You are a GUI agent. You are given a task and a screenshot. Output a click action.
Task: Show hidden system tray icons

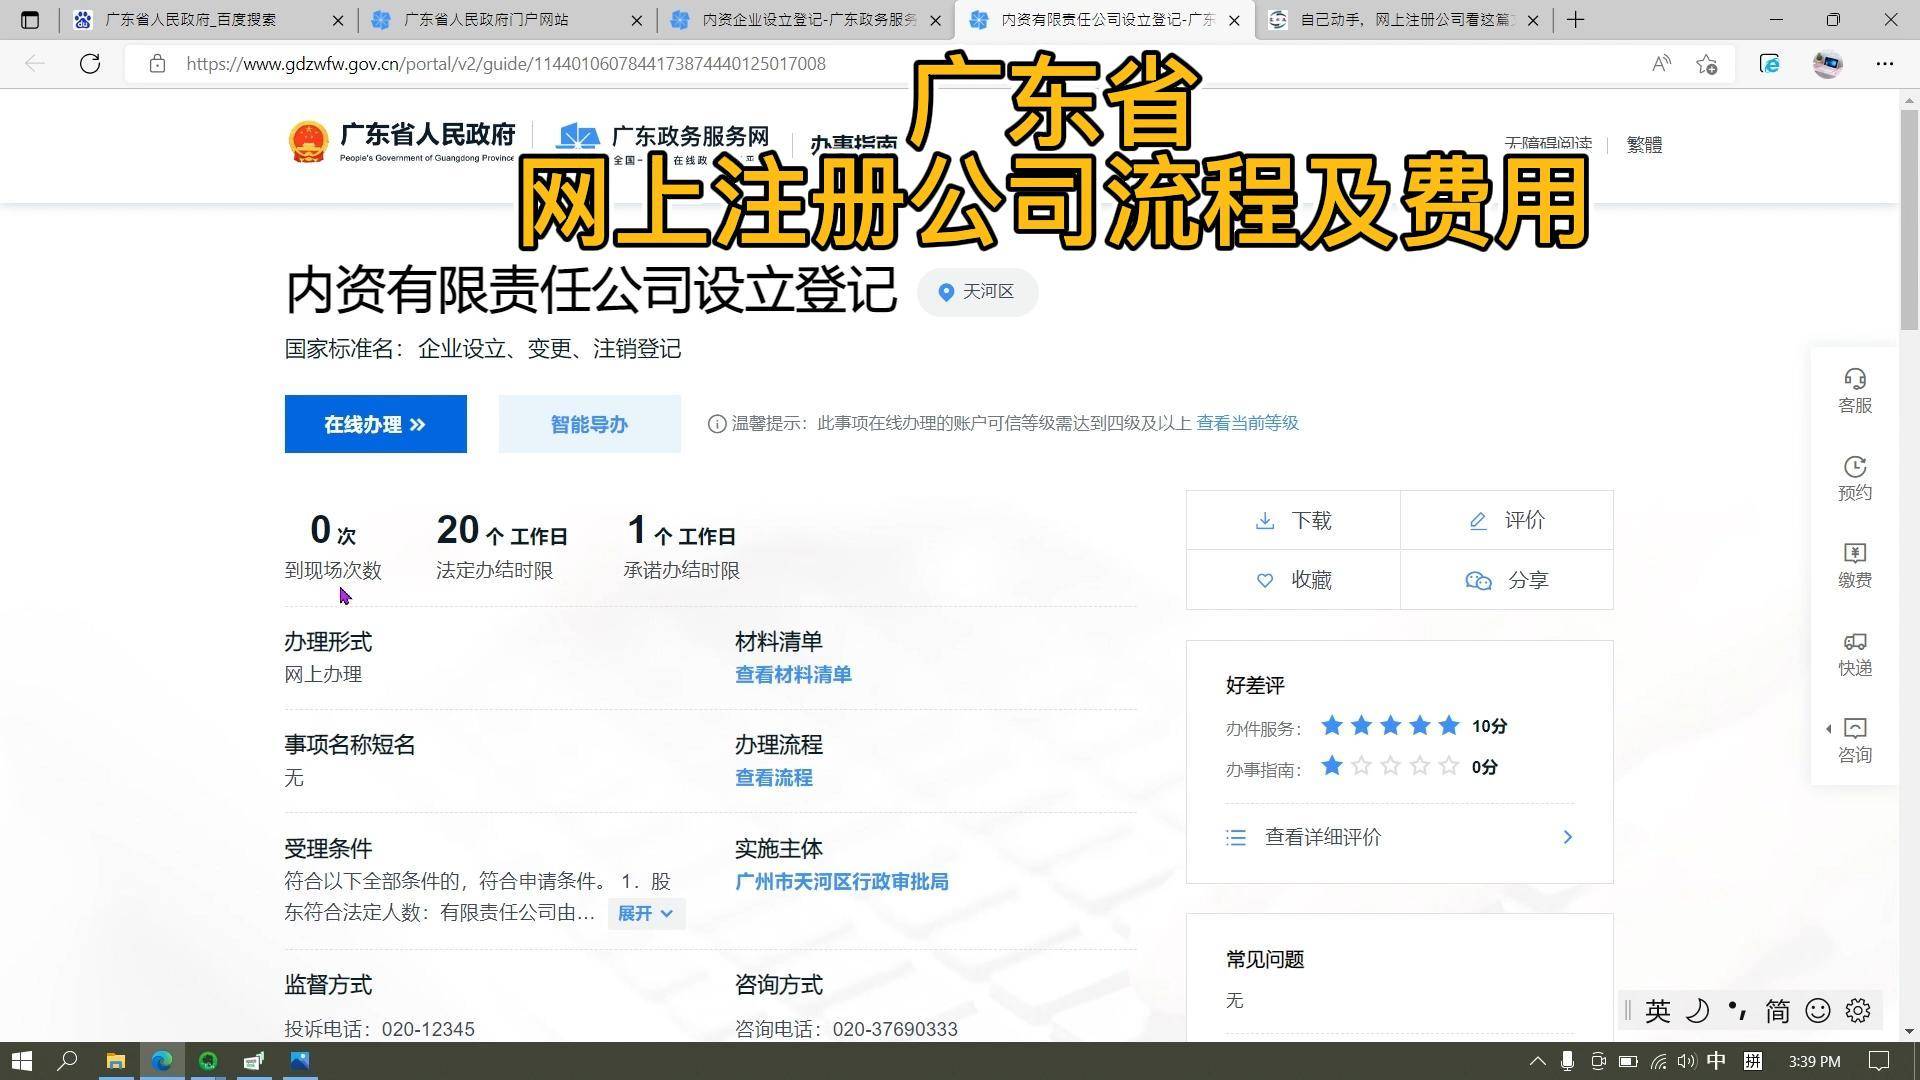click(x=1537, y=1061)
